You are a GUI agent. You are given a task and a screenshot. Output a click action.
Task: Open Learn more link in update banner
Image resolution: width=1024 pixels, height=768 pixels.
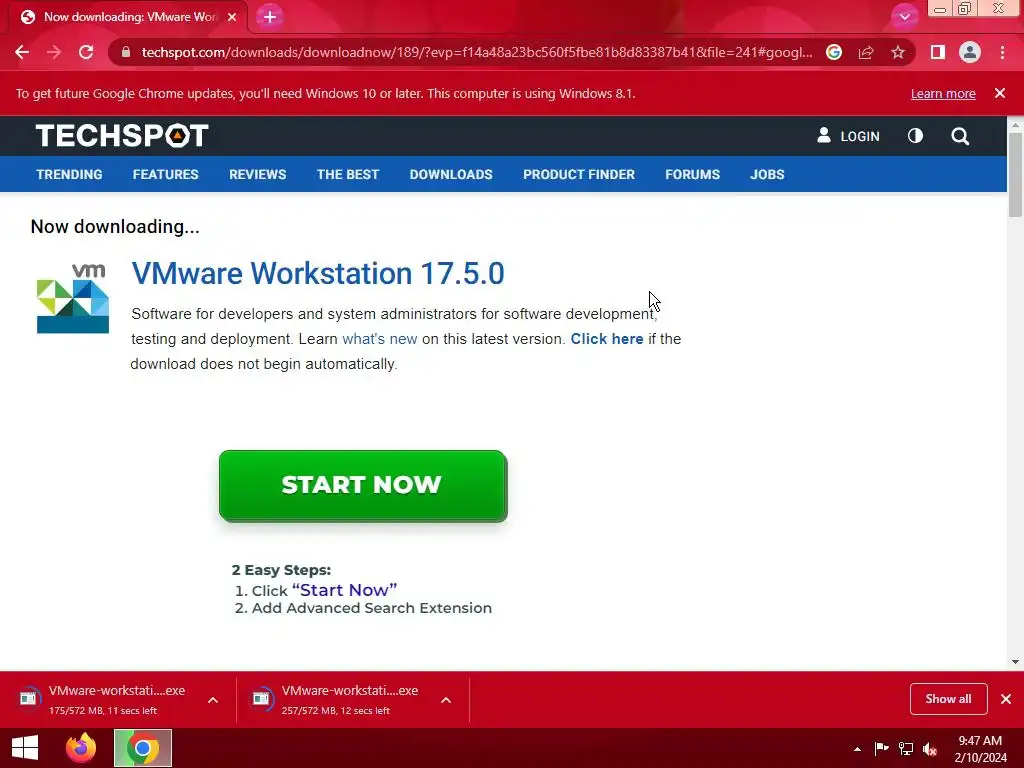click(943, 93)
